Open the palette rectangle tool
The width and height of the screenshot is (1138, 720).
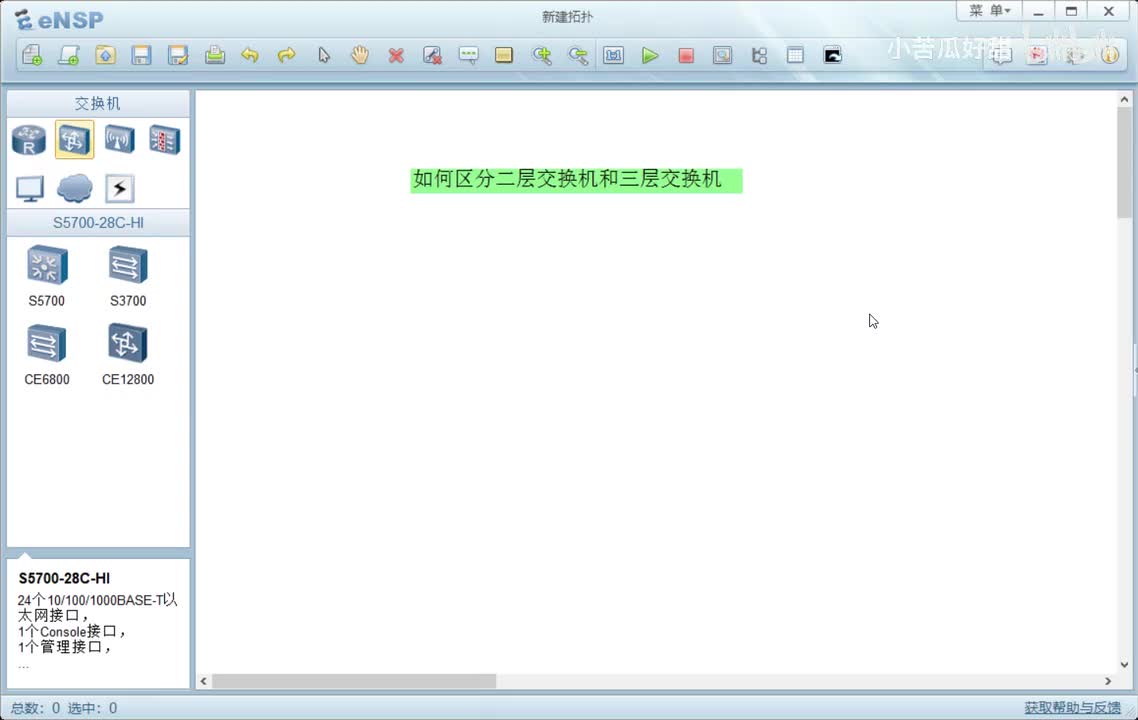pyautogui.click(x=504, y=55)
